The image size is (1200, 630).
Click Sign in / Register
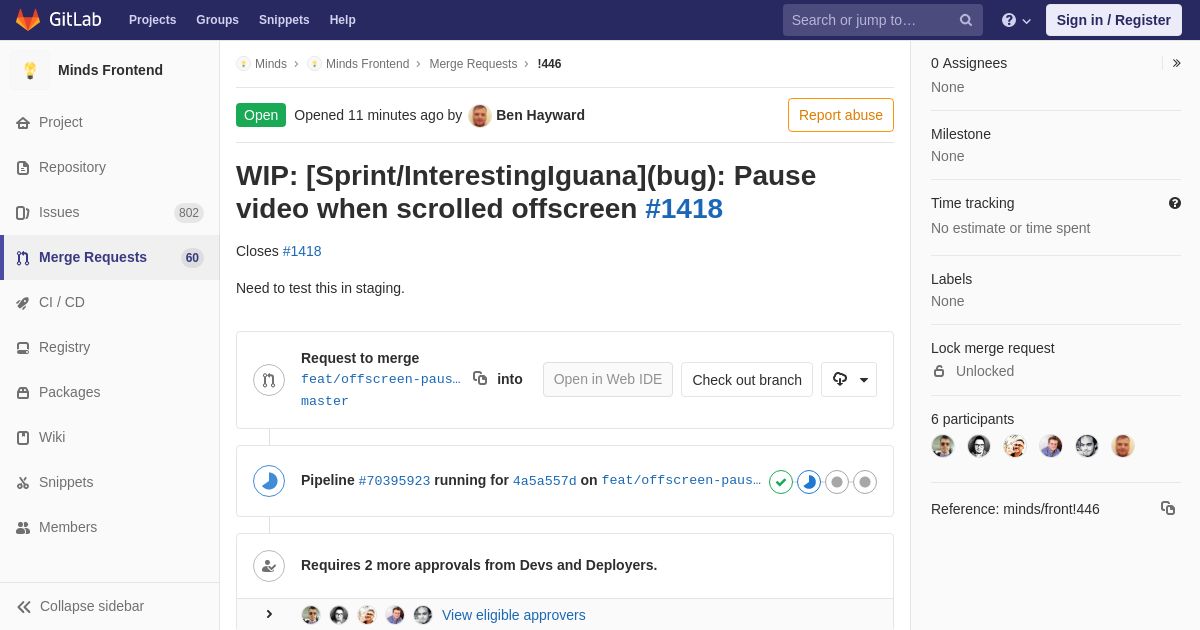point(1114,20)
